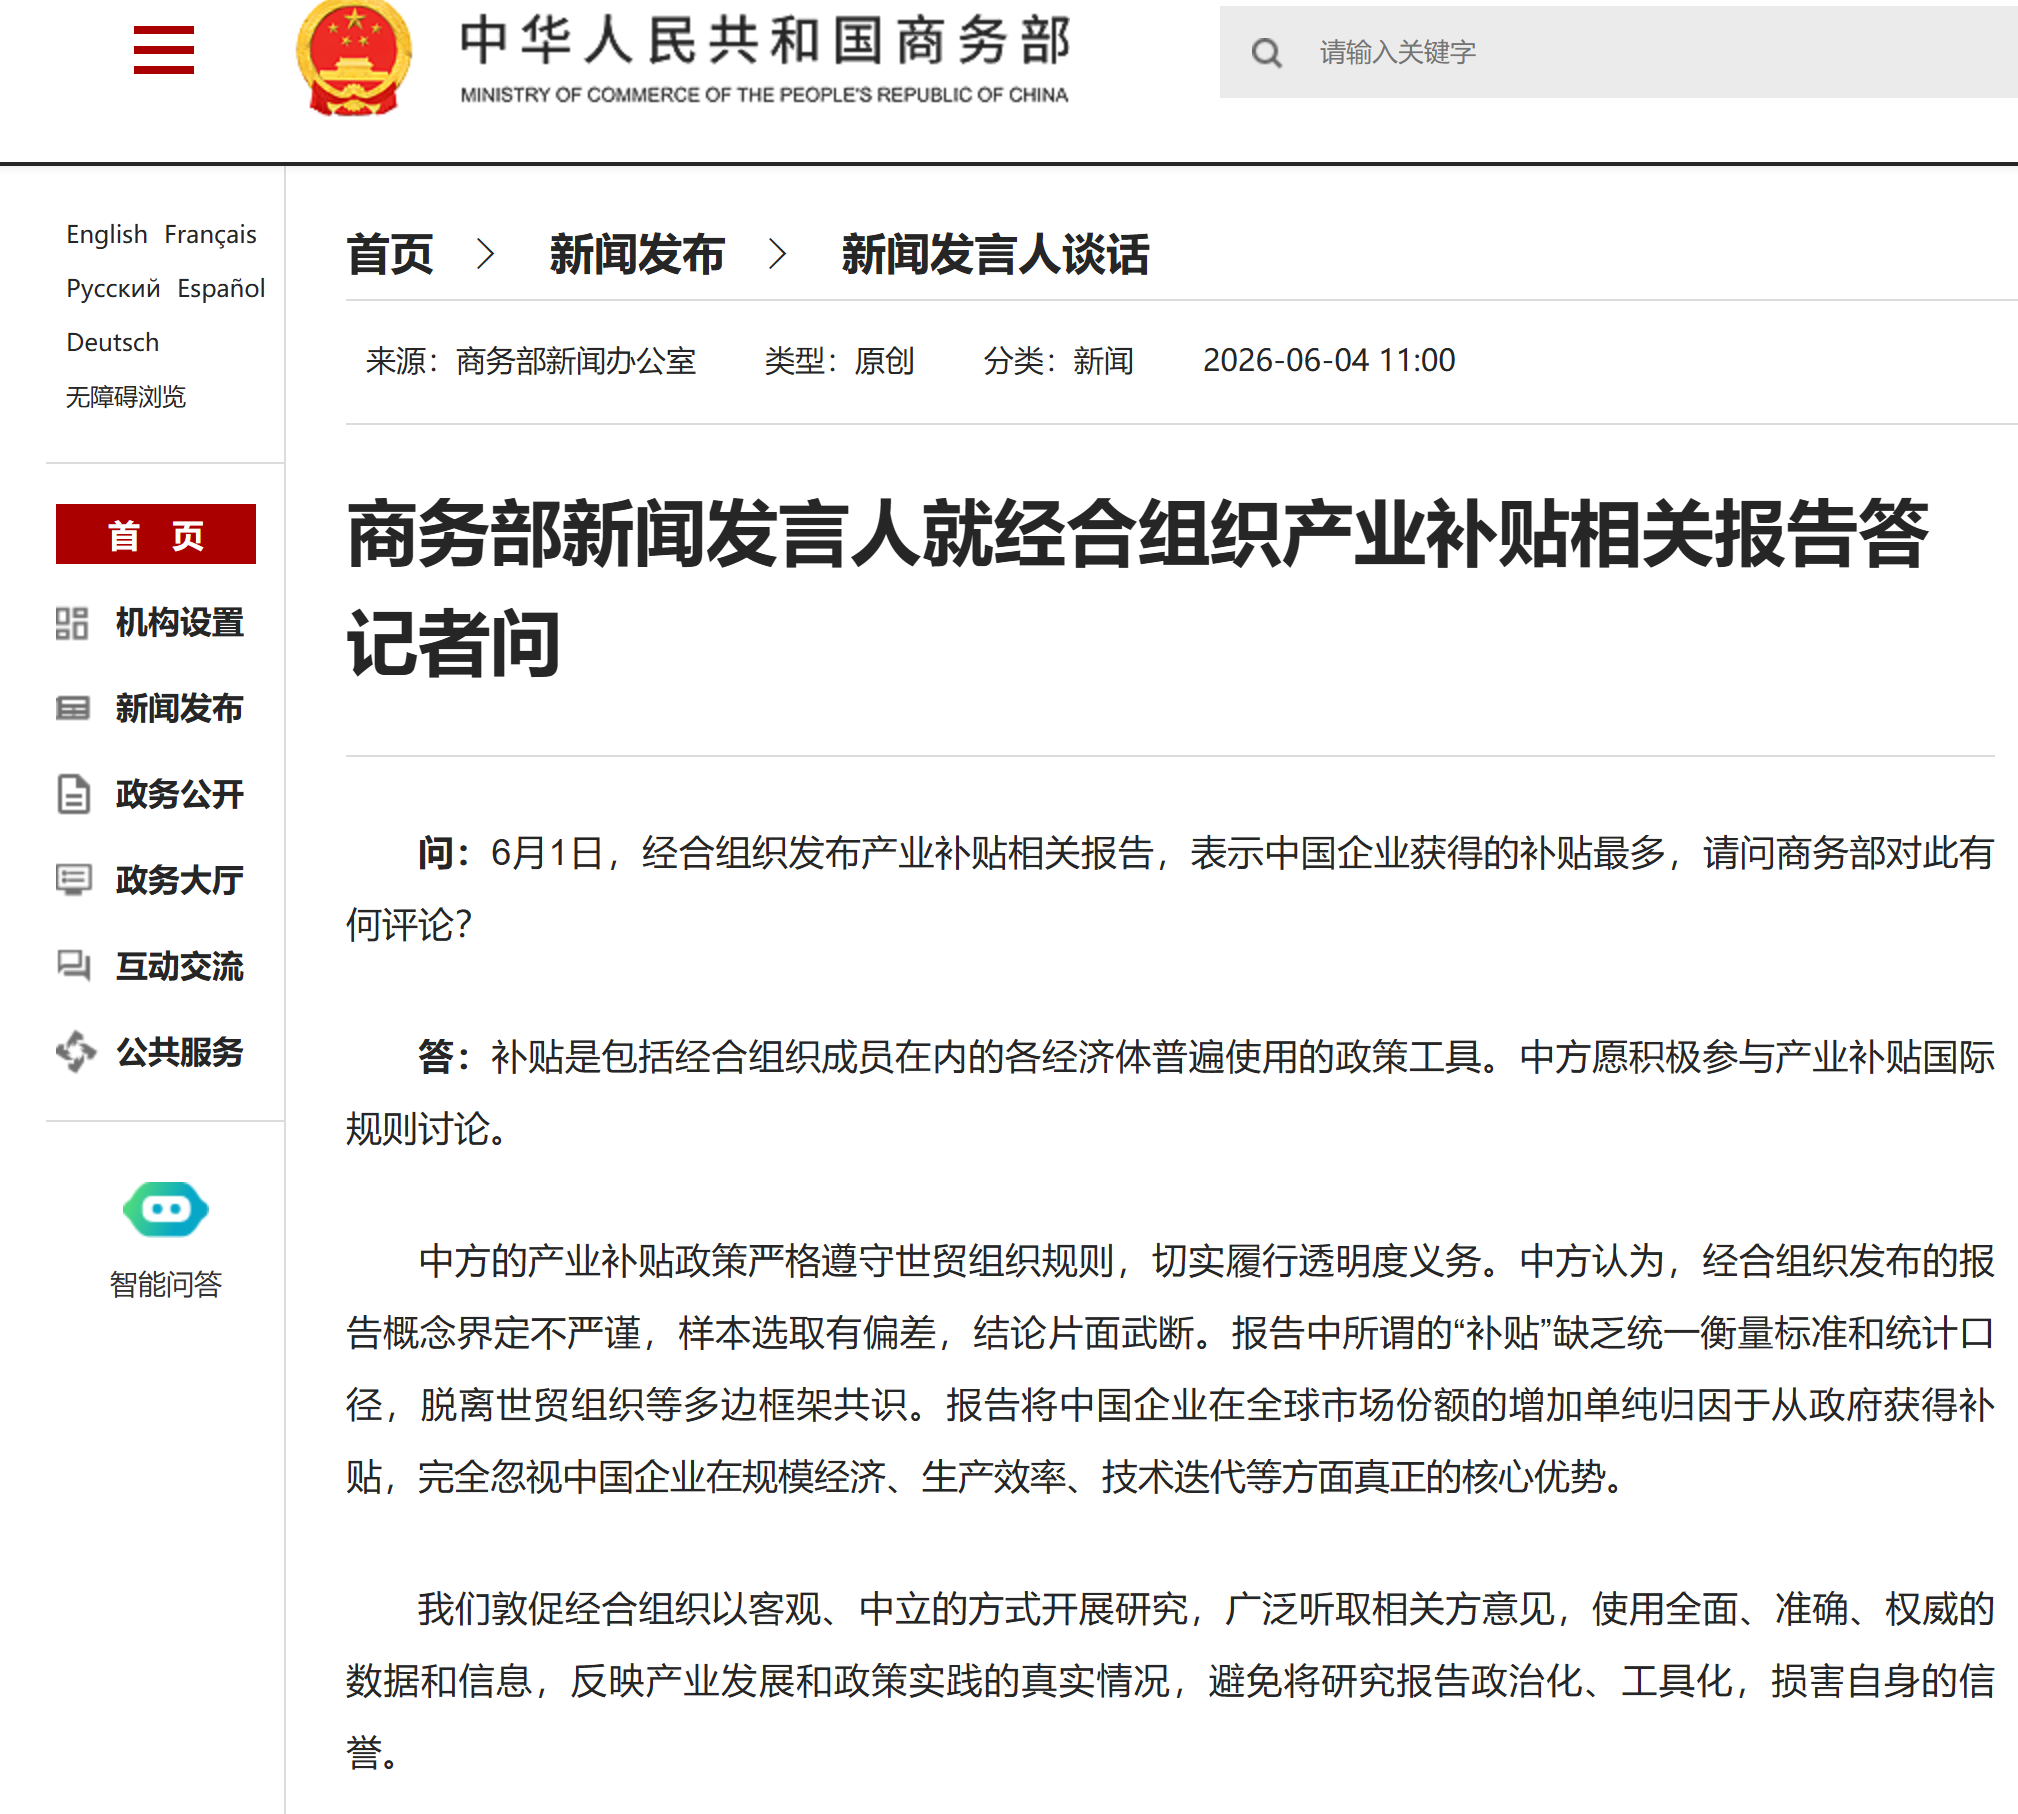Open the 新闻发布 sidebar menu item
The height and width of the screenshot is (1814, 2018).
pyautogui.click(x=180, y=709)
